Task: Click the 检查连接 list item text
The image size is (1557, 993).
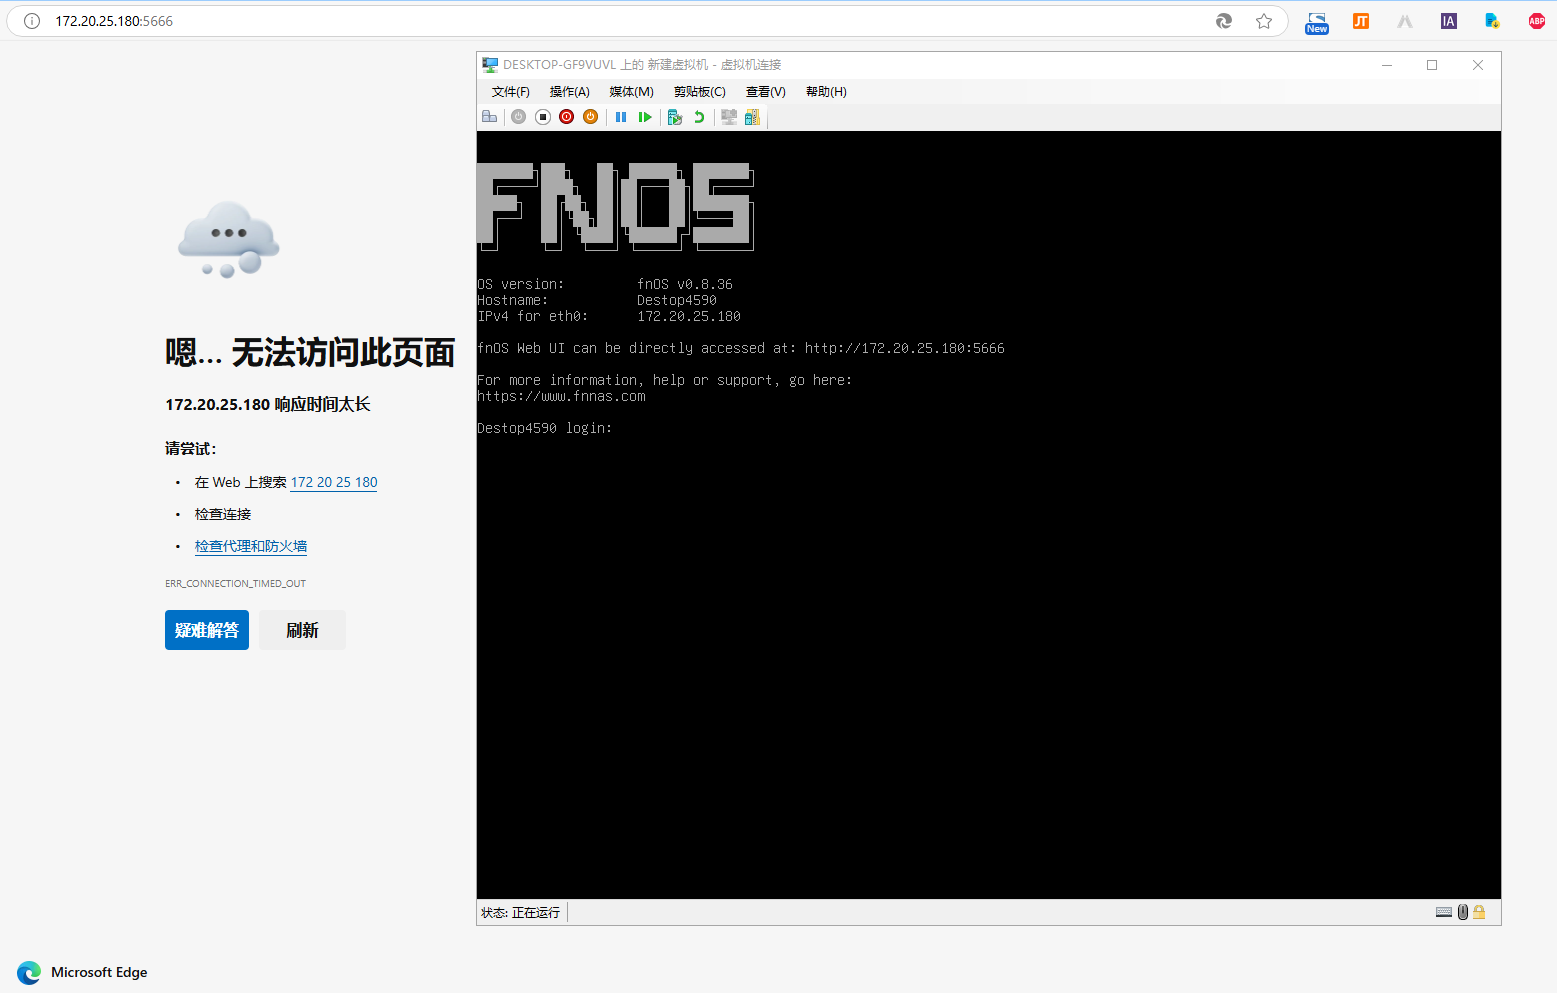Action: point(223,514)
